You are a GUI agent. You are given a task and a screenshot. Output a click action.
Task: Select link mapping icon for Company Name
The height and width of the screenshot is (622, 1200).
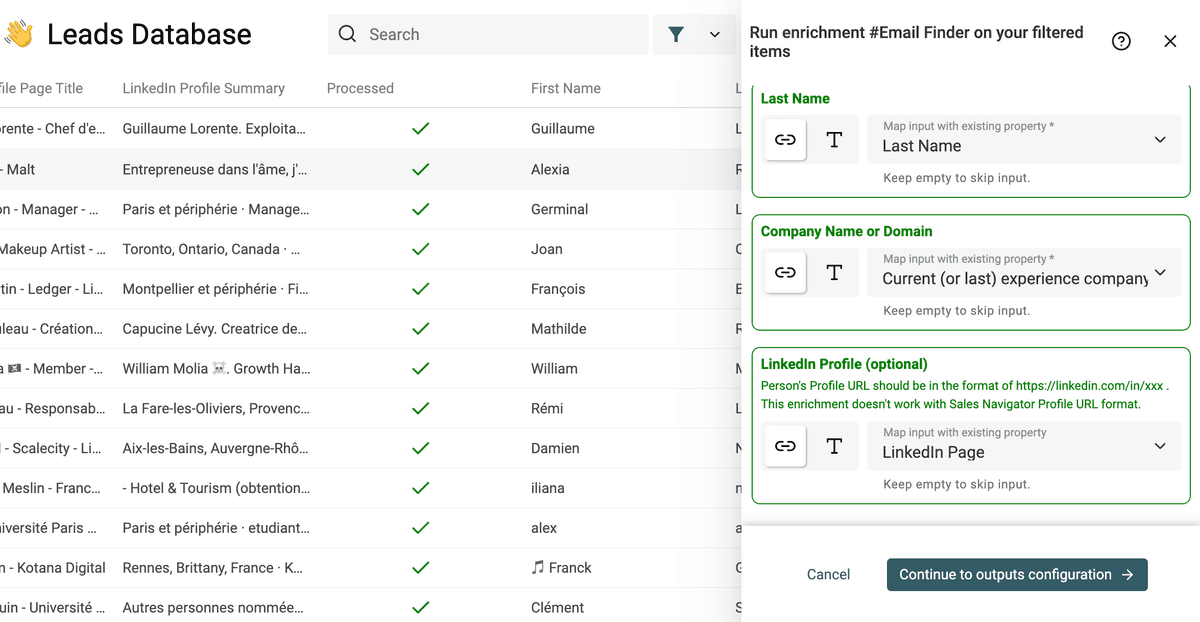point(786,272)
